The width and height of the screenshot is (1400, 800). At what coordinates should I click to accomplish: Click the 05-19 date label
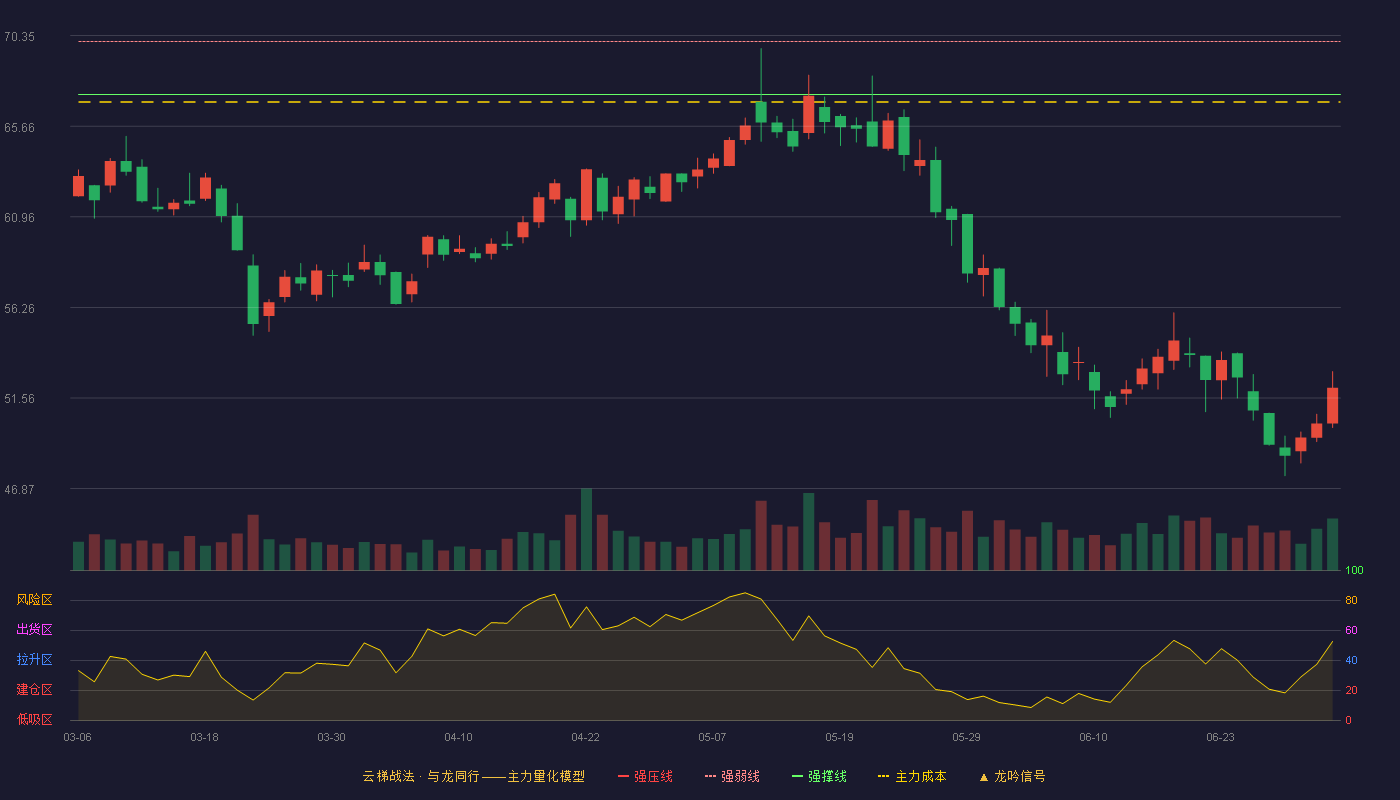[839, 737]
